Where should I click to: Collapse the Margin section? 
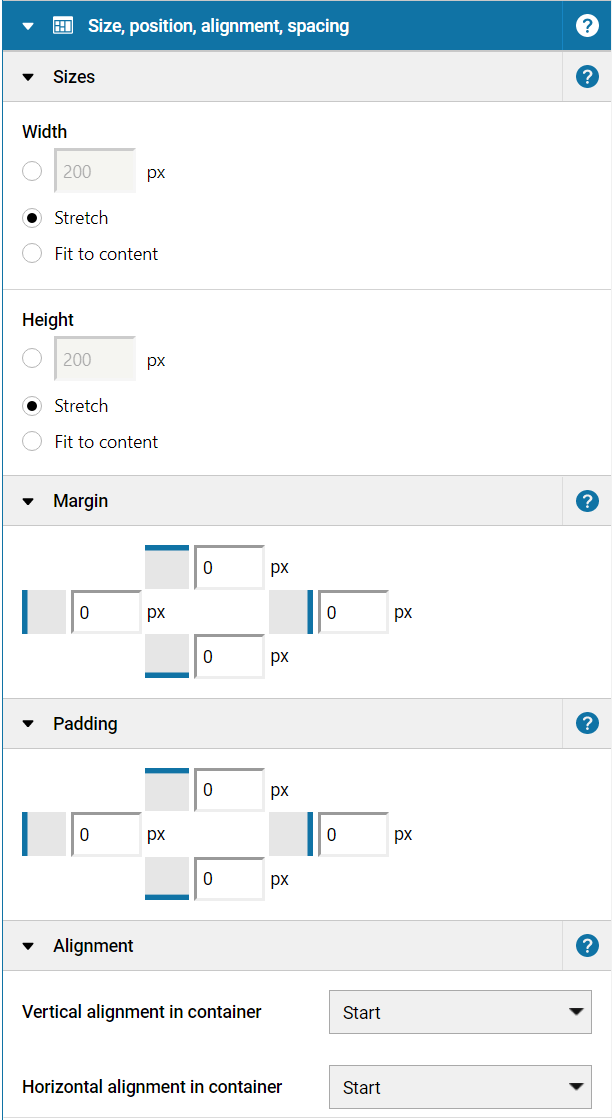pyautogui.click(x=28, y=501)
